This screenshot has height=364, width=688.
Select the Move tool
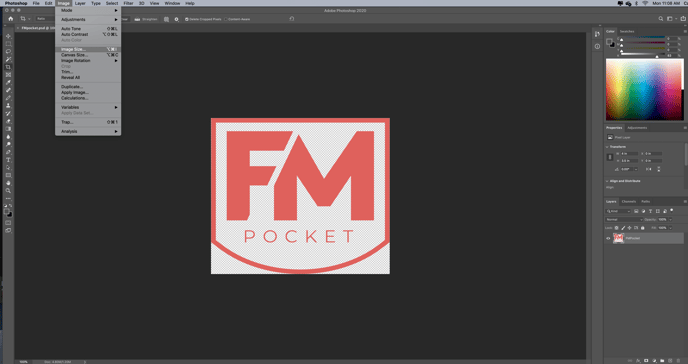click(x=8, y=36)
